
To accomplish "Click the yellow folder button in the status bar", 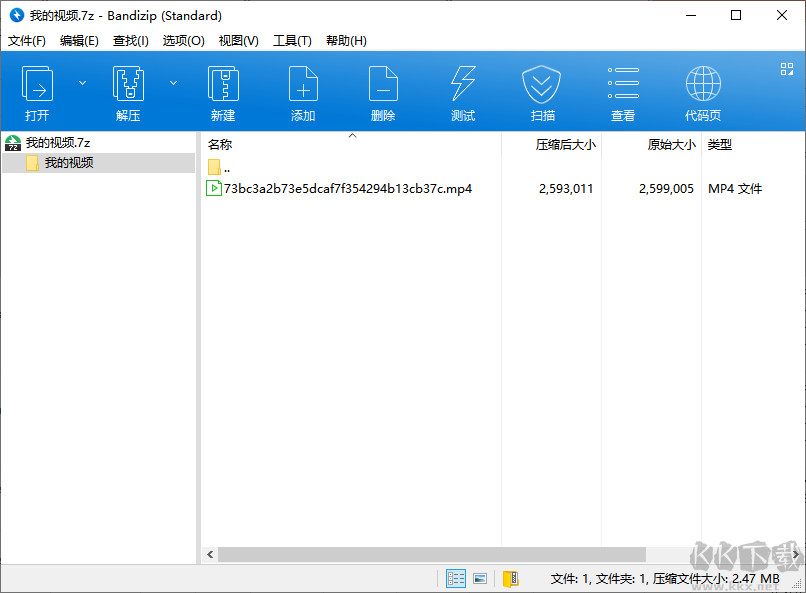I will [x=512, y=578].
